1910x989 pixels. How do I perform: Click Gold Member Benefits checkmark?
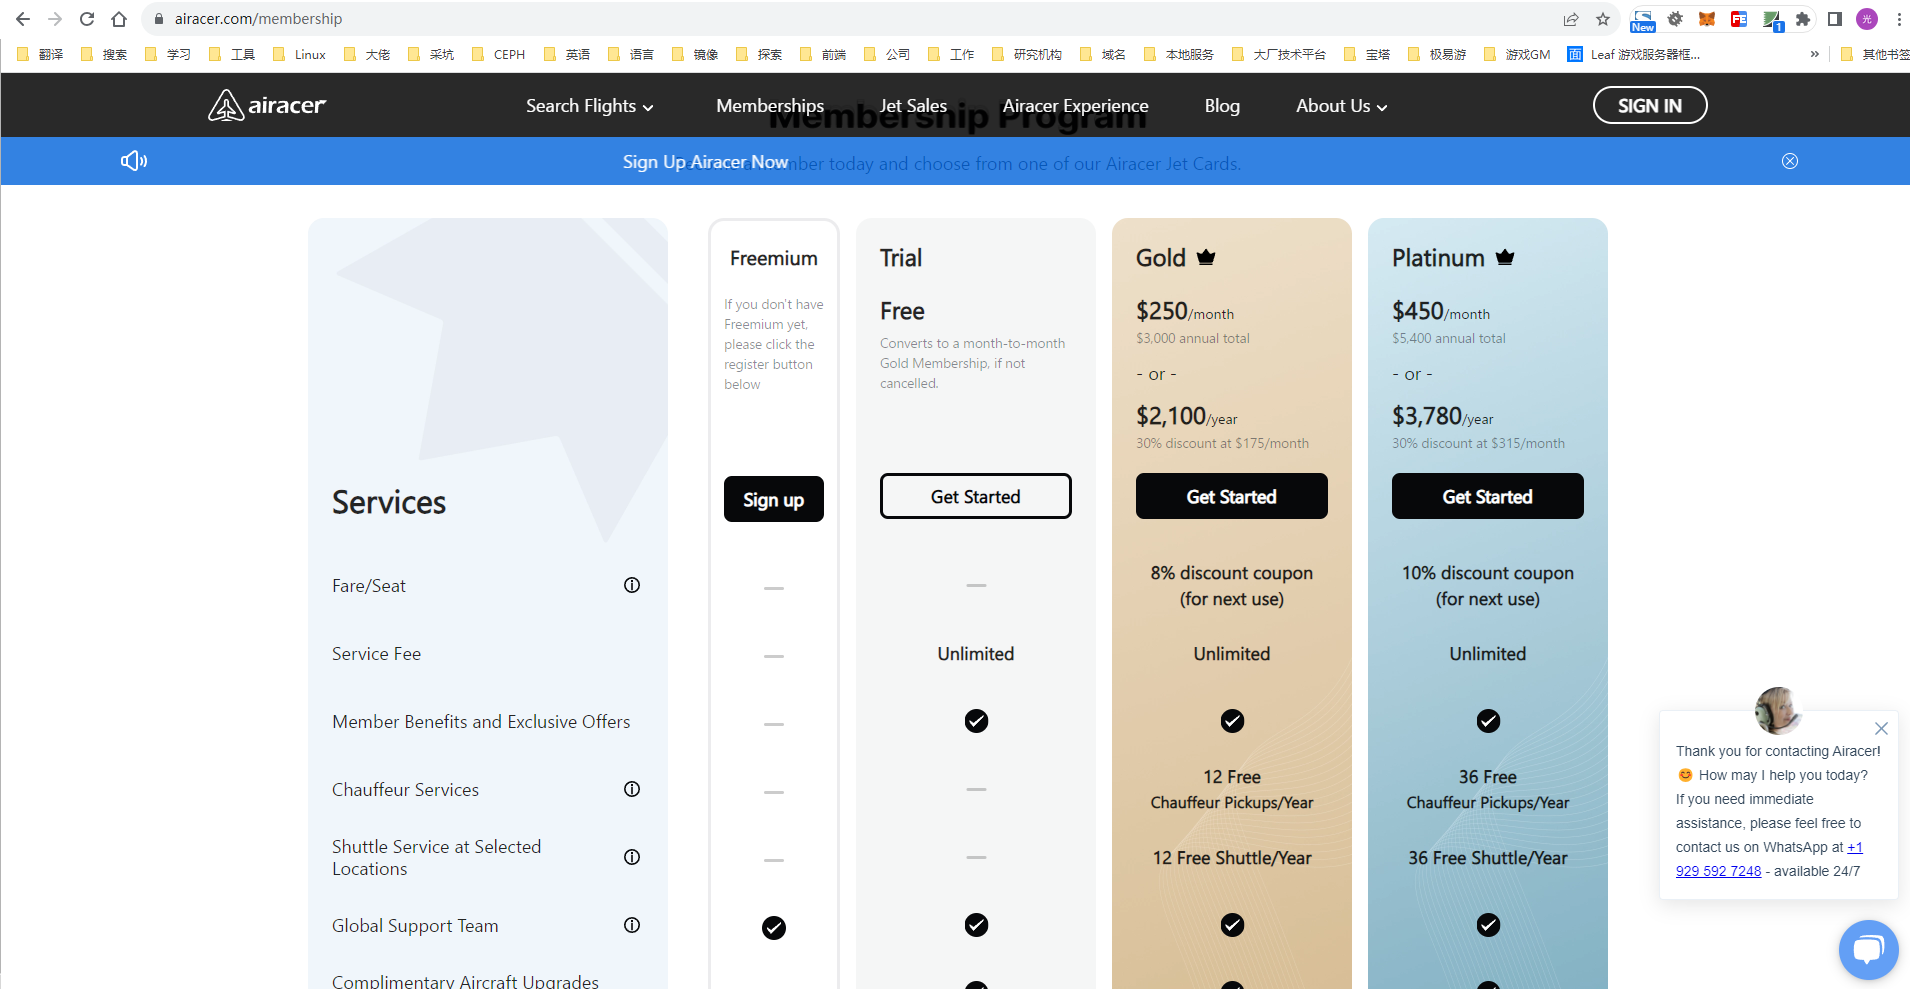1232,721
